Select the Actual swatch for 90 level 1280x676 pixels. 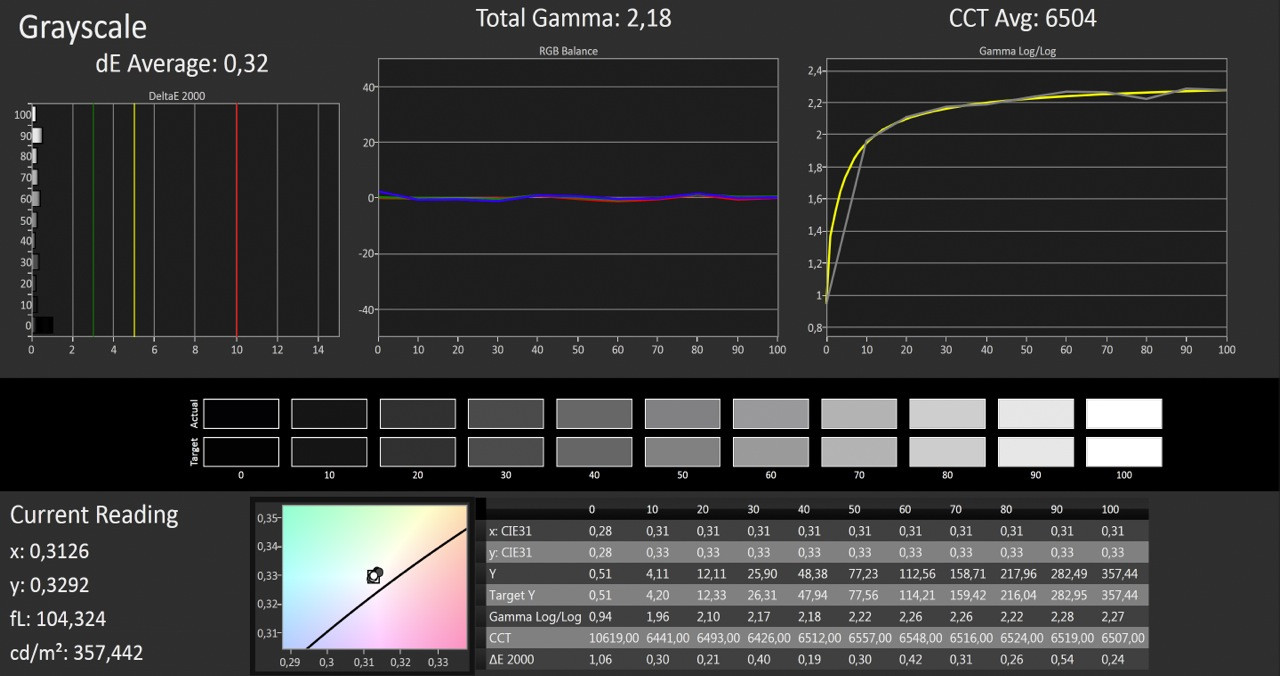point(1035,414)
